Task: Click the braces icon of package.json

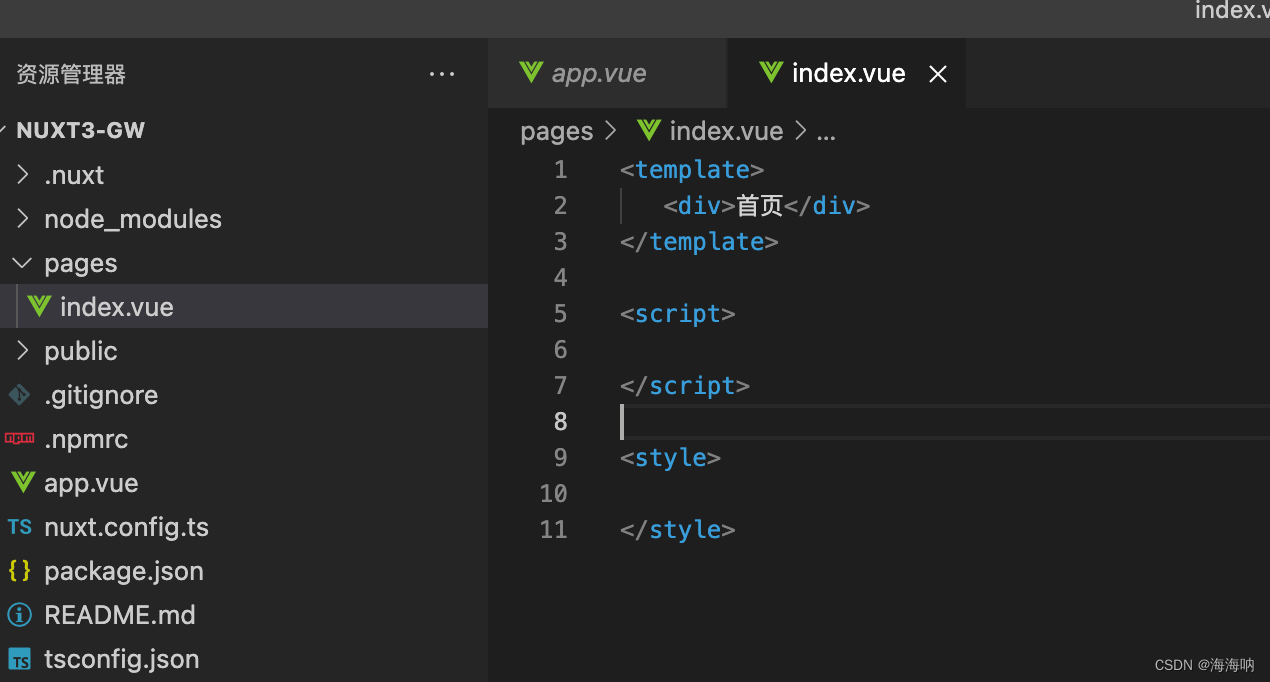Action: click(20, 570)
